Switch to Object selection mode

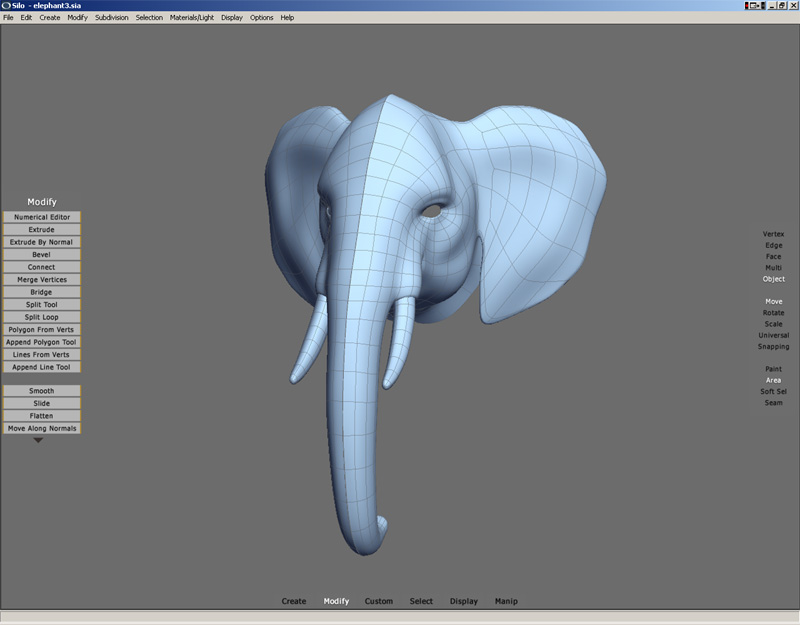pyautogui.click(x=773, y=279)
